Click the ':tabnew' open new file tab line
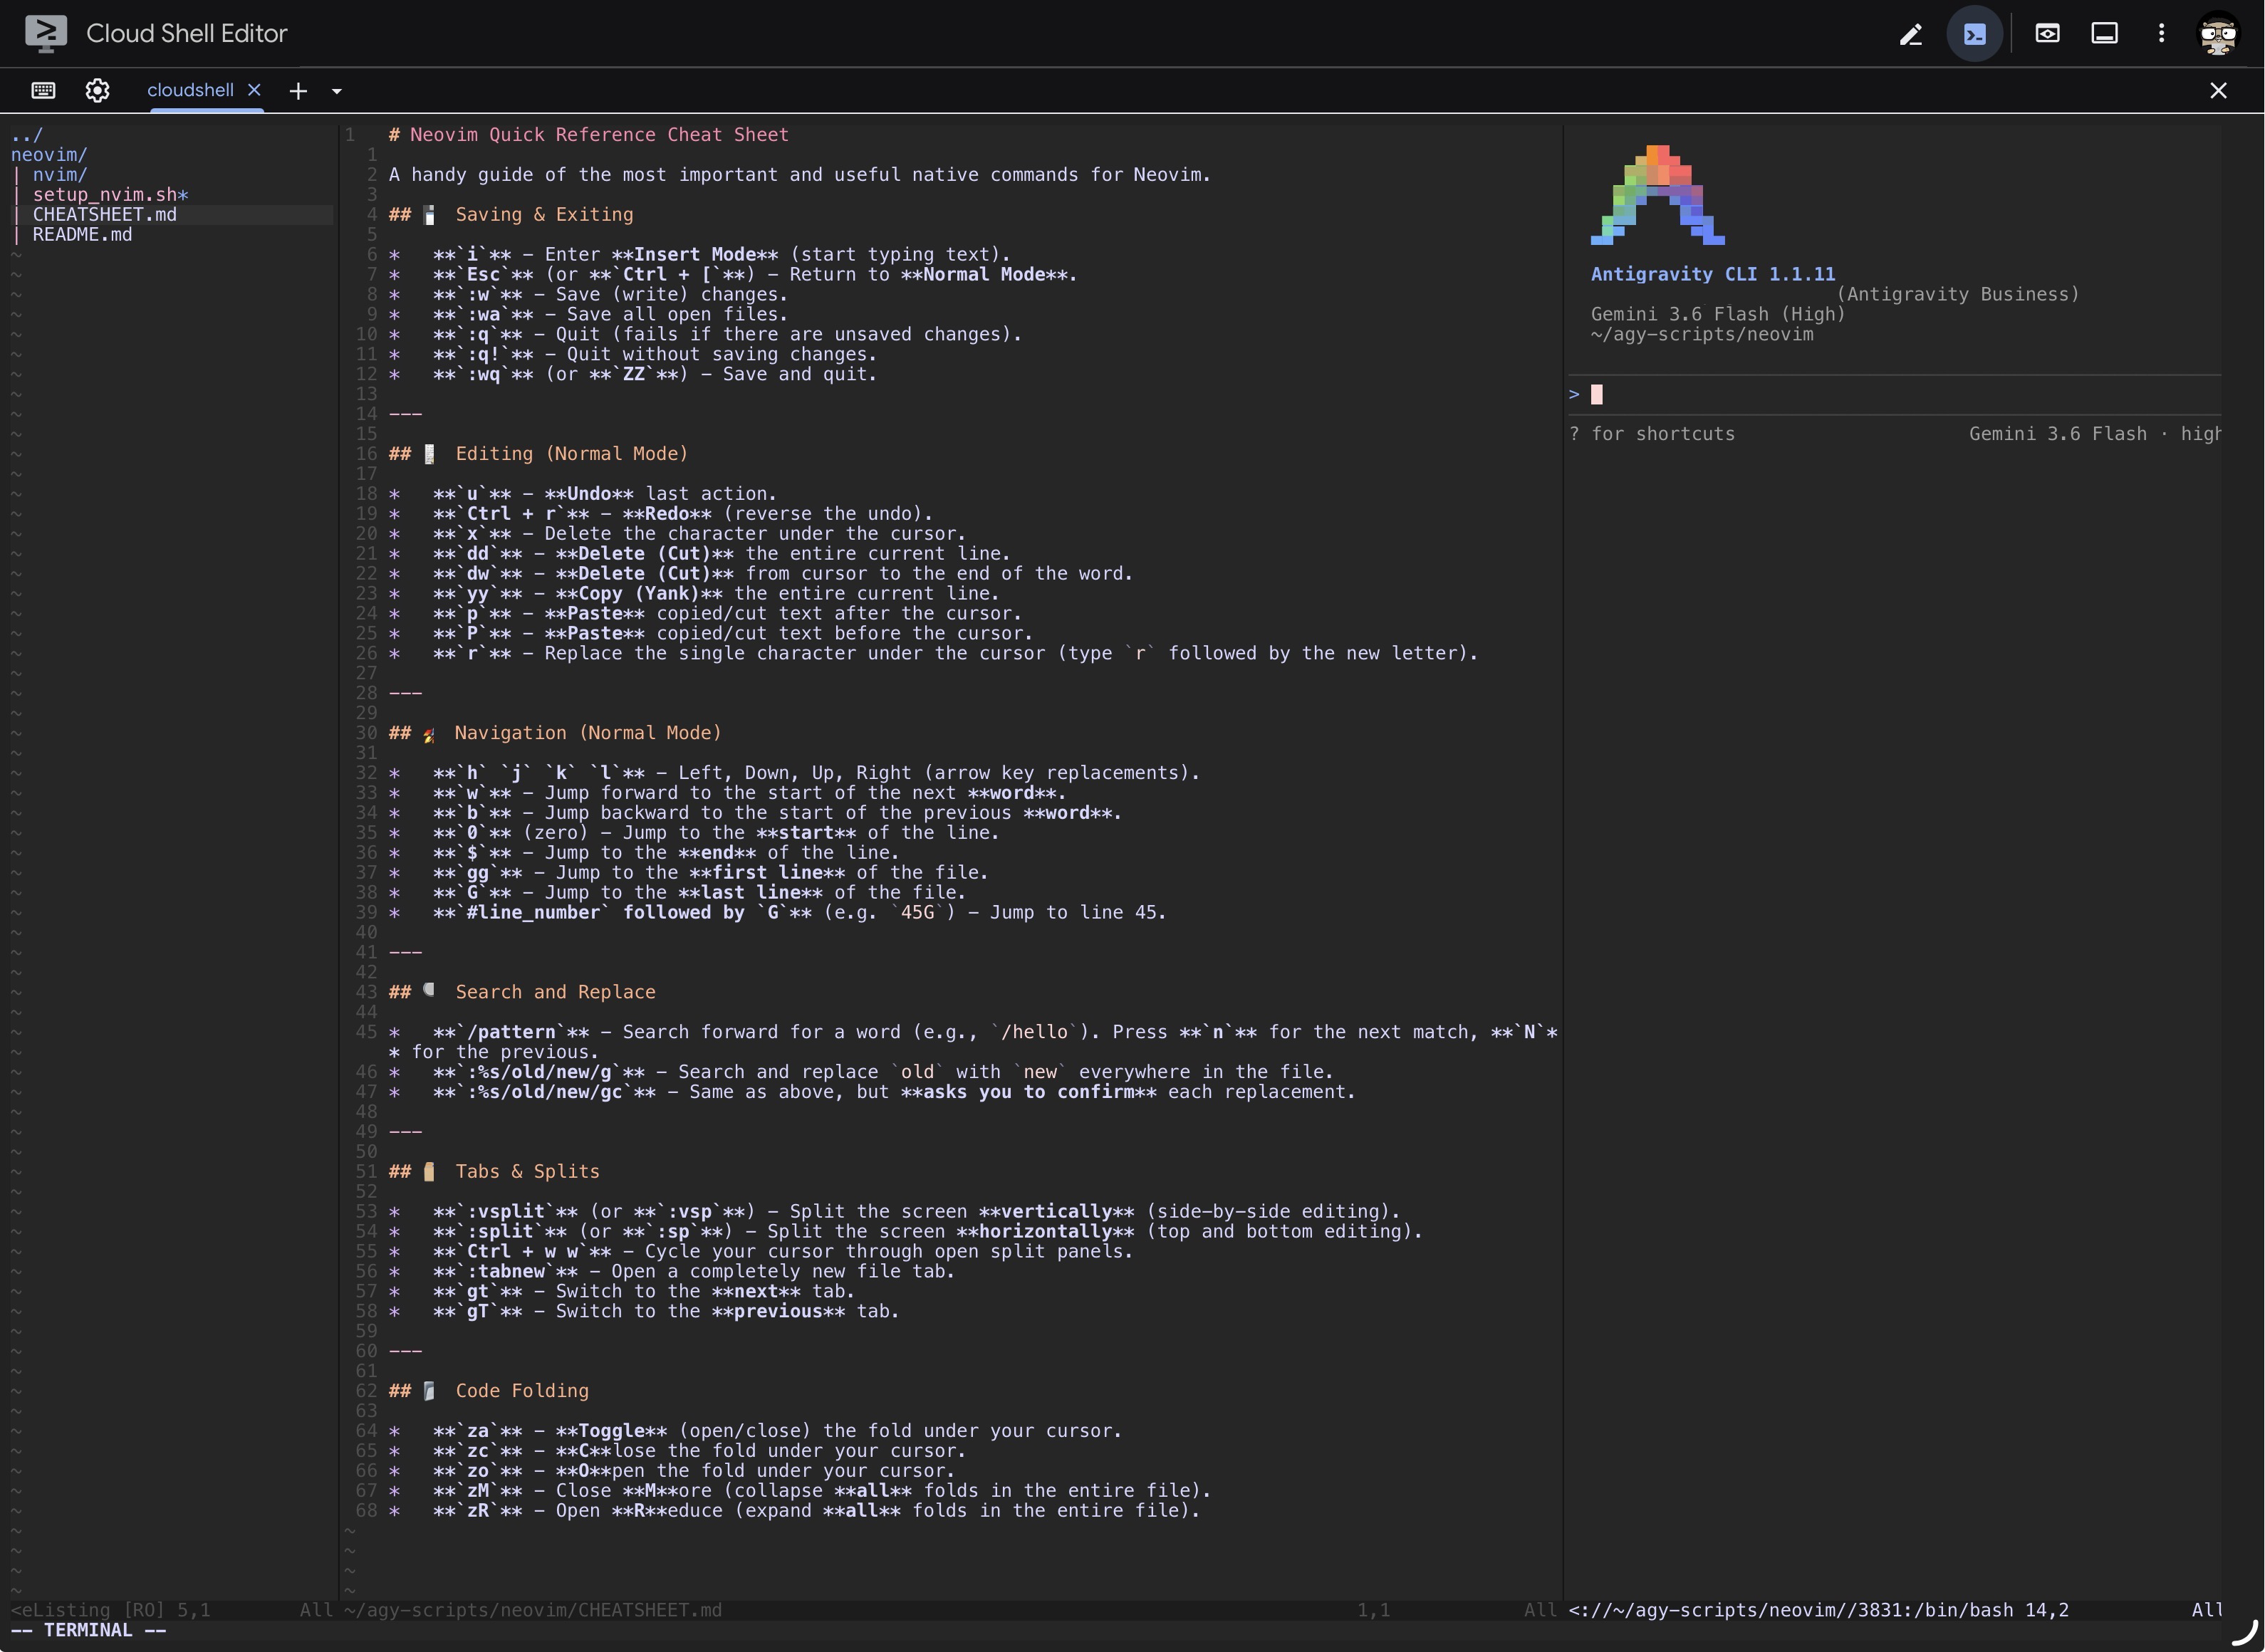Image resolution: width=2265 pixels, height=1652 pixels. tap(672, 1272)
